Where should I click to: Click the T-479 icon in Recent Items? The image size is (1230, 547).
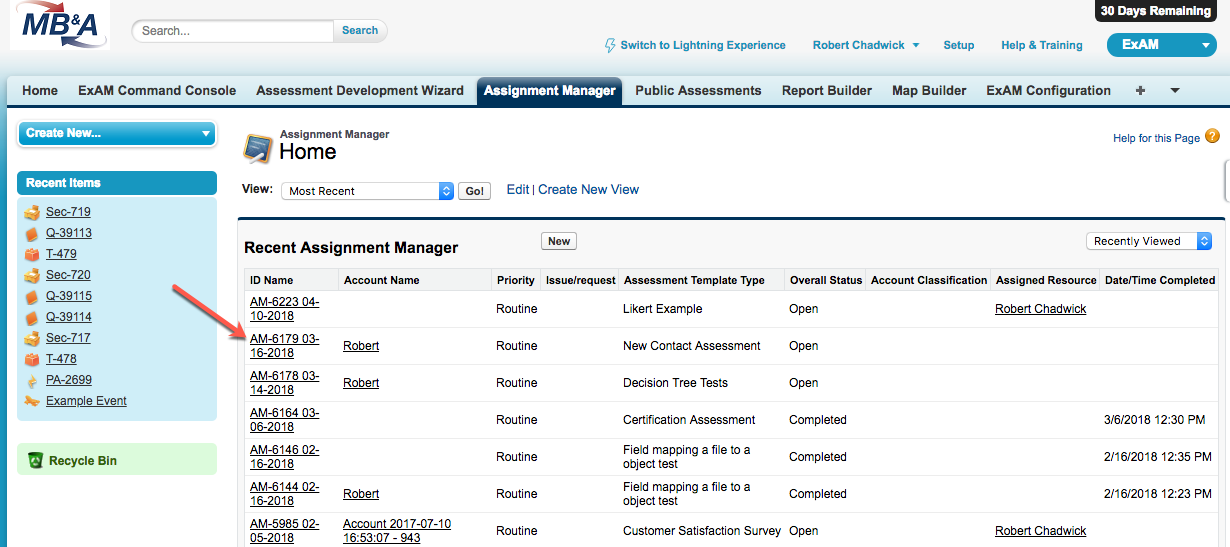pos(32,254)
